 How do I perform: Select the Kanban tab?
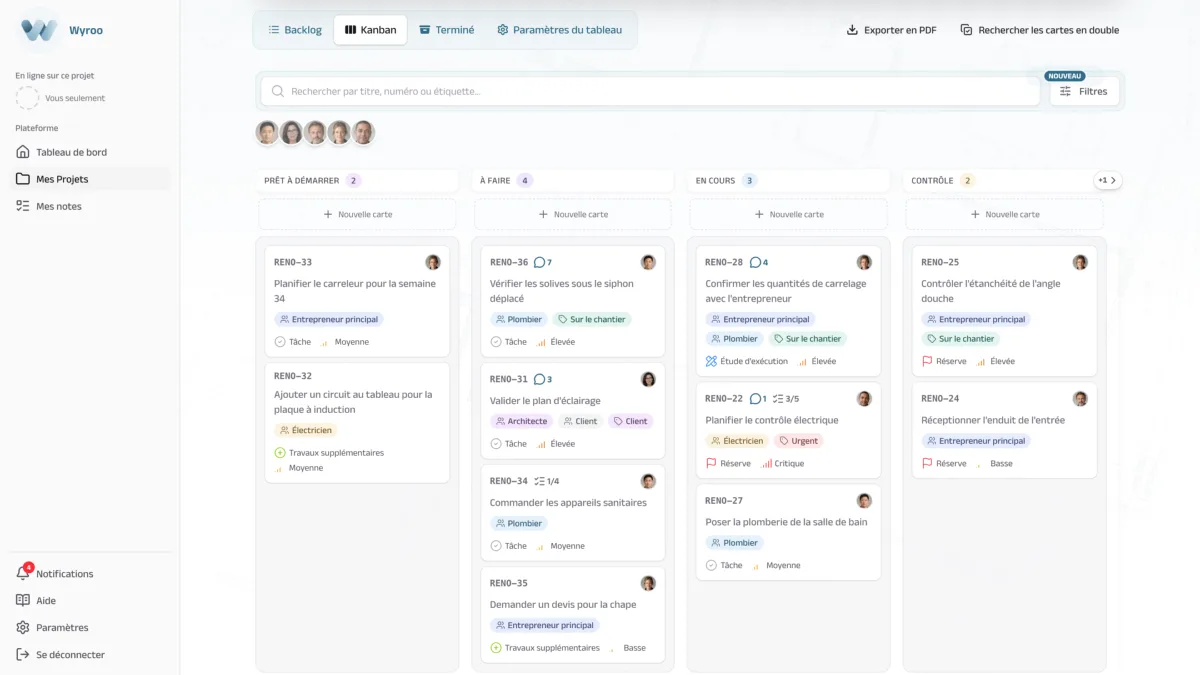(x=370, y=30)
